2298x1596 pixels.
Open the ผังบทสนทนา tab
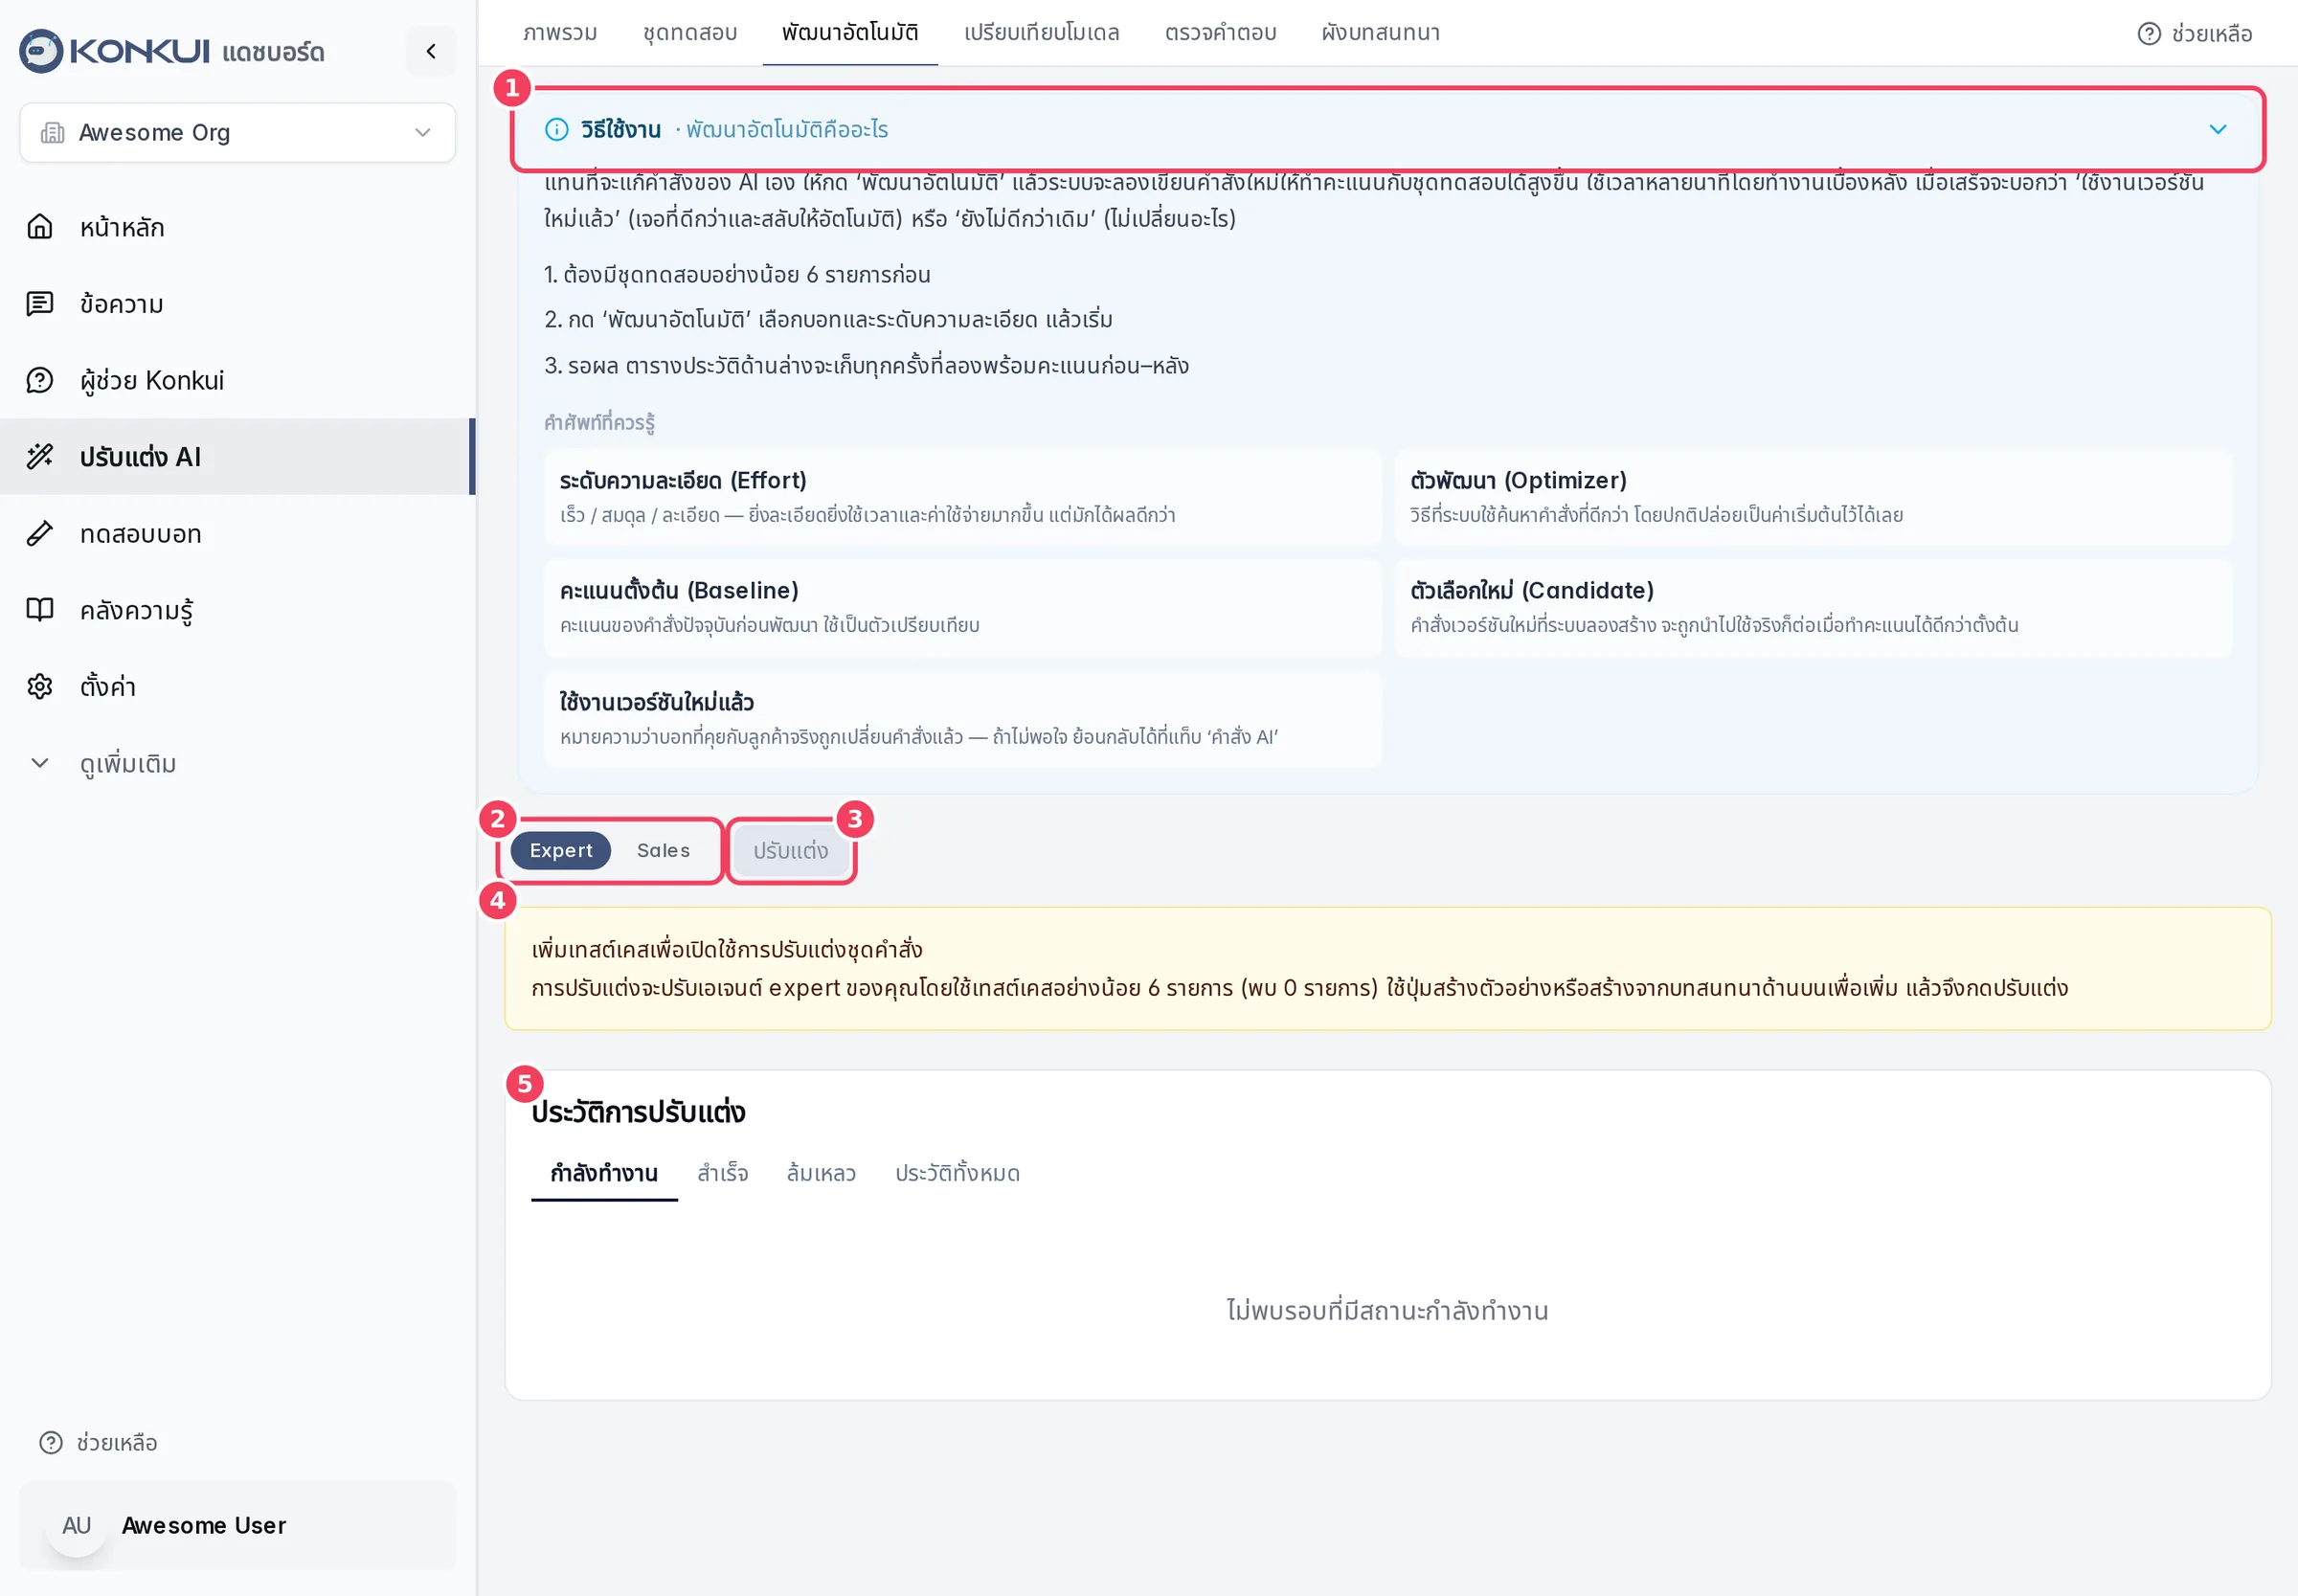click(1381, 33)
